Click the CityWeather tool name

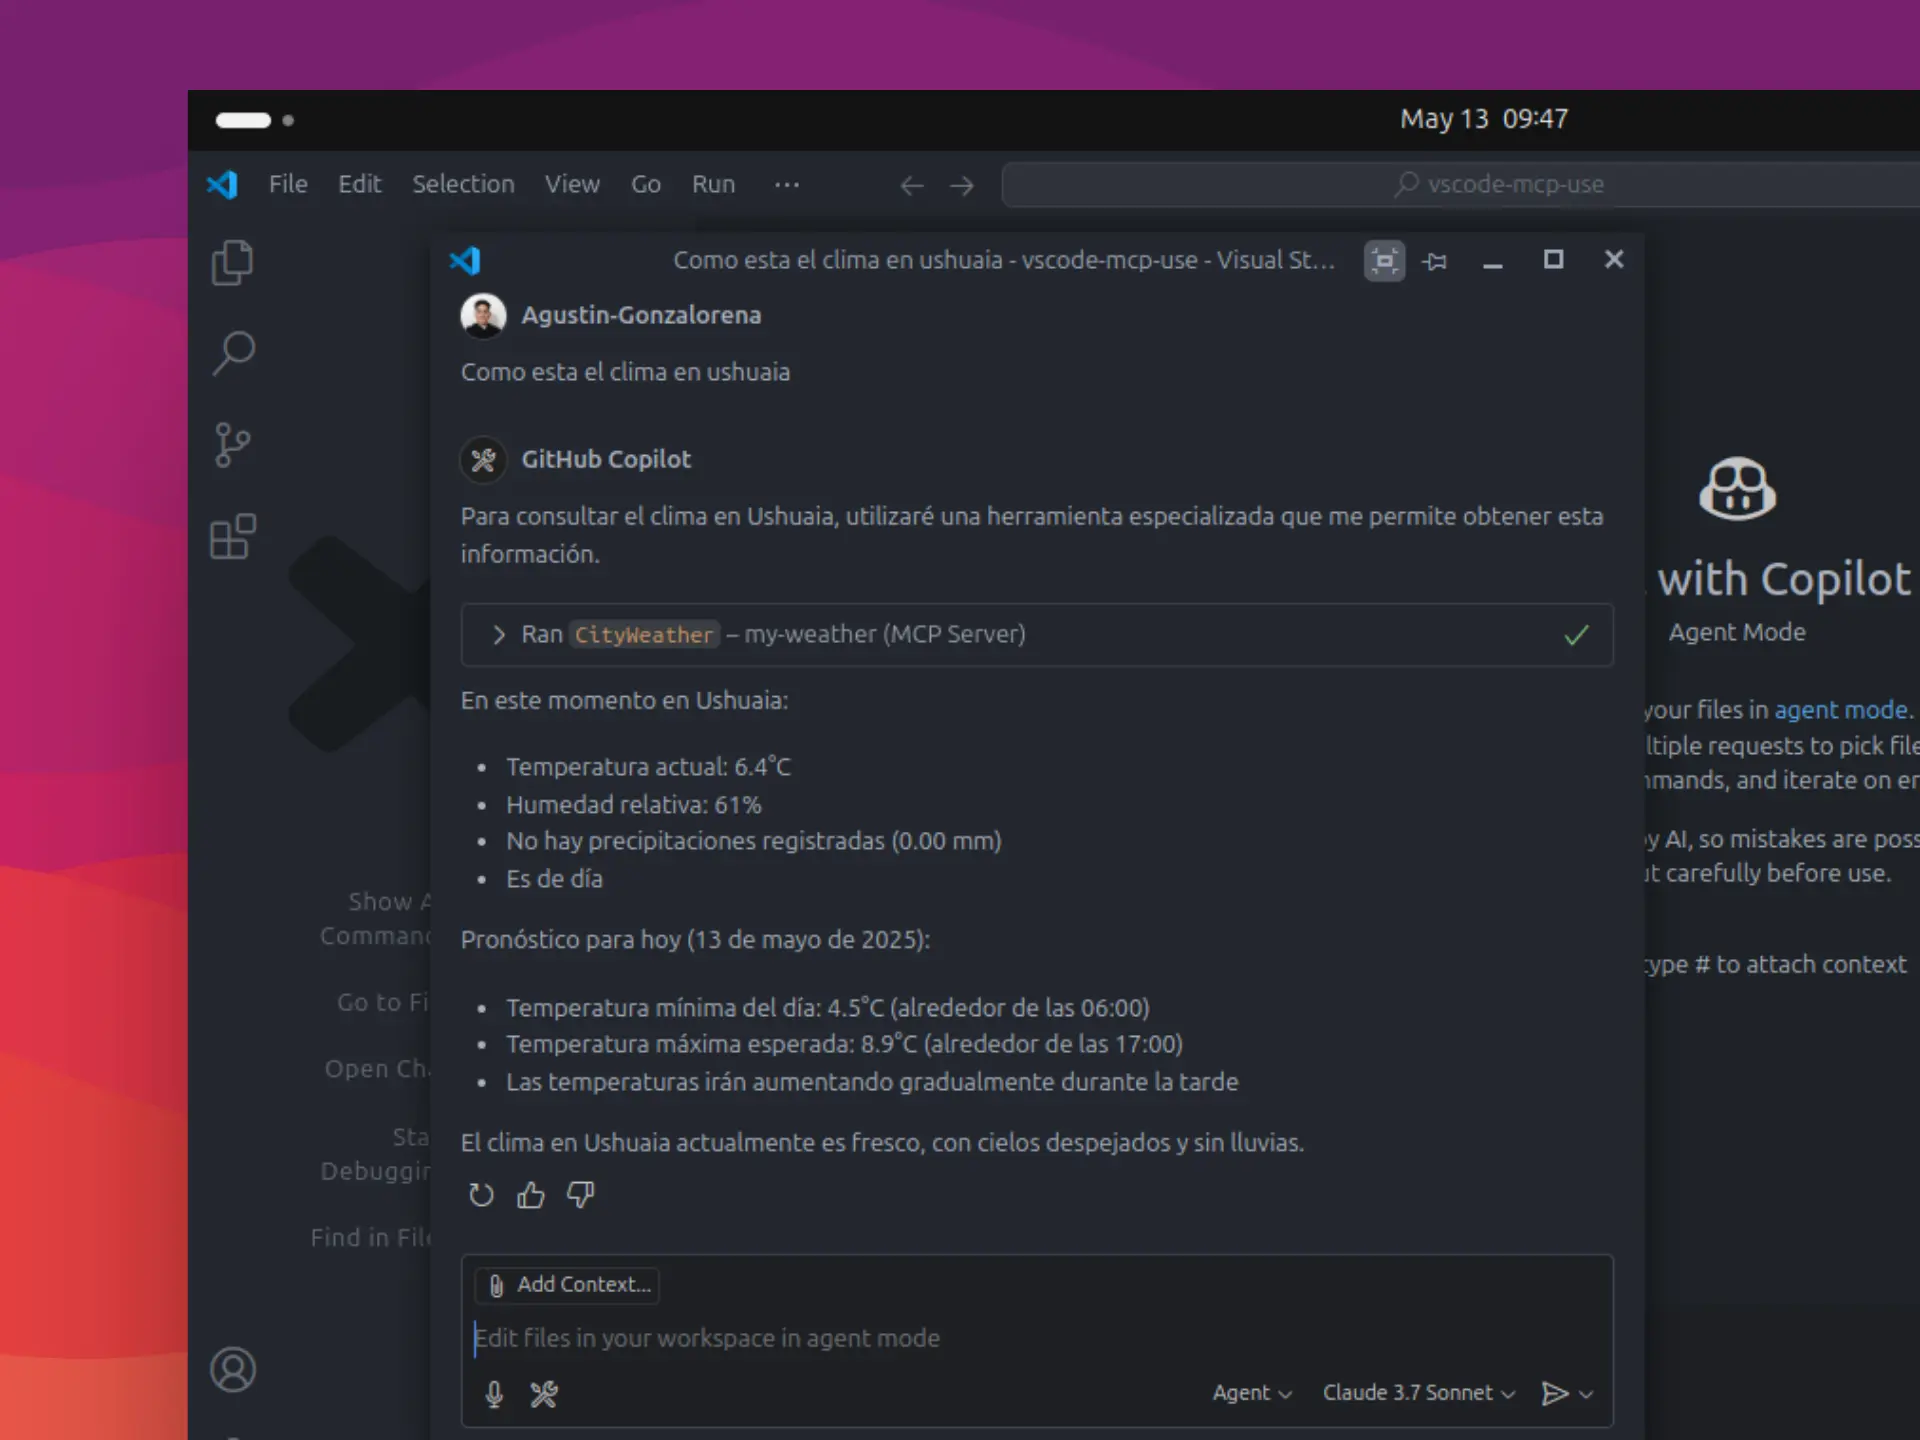pos(644,635)
